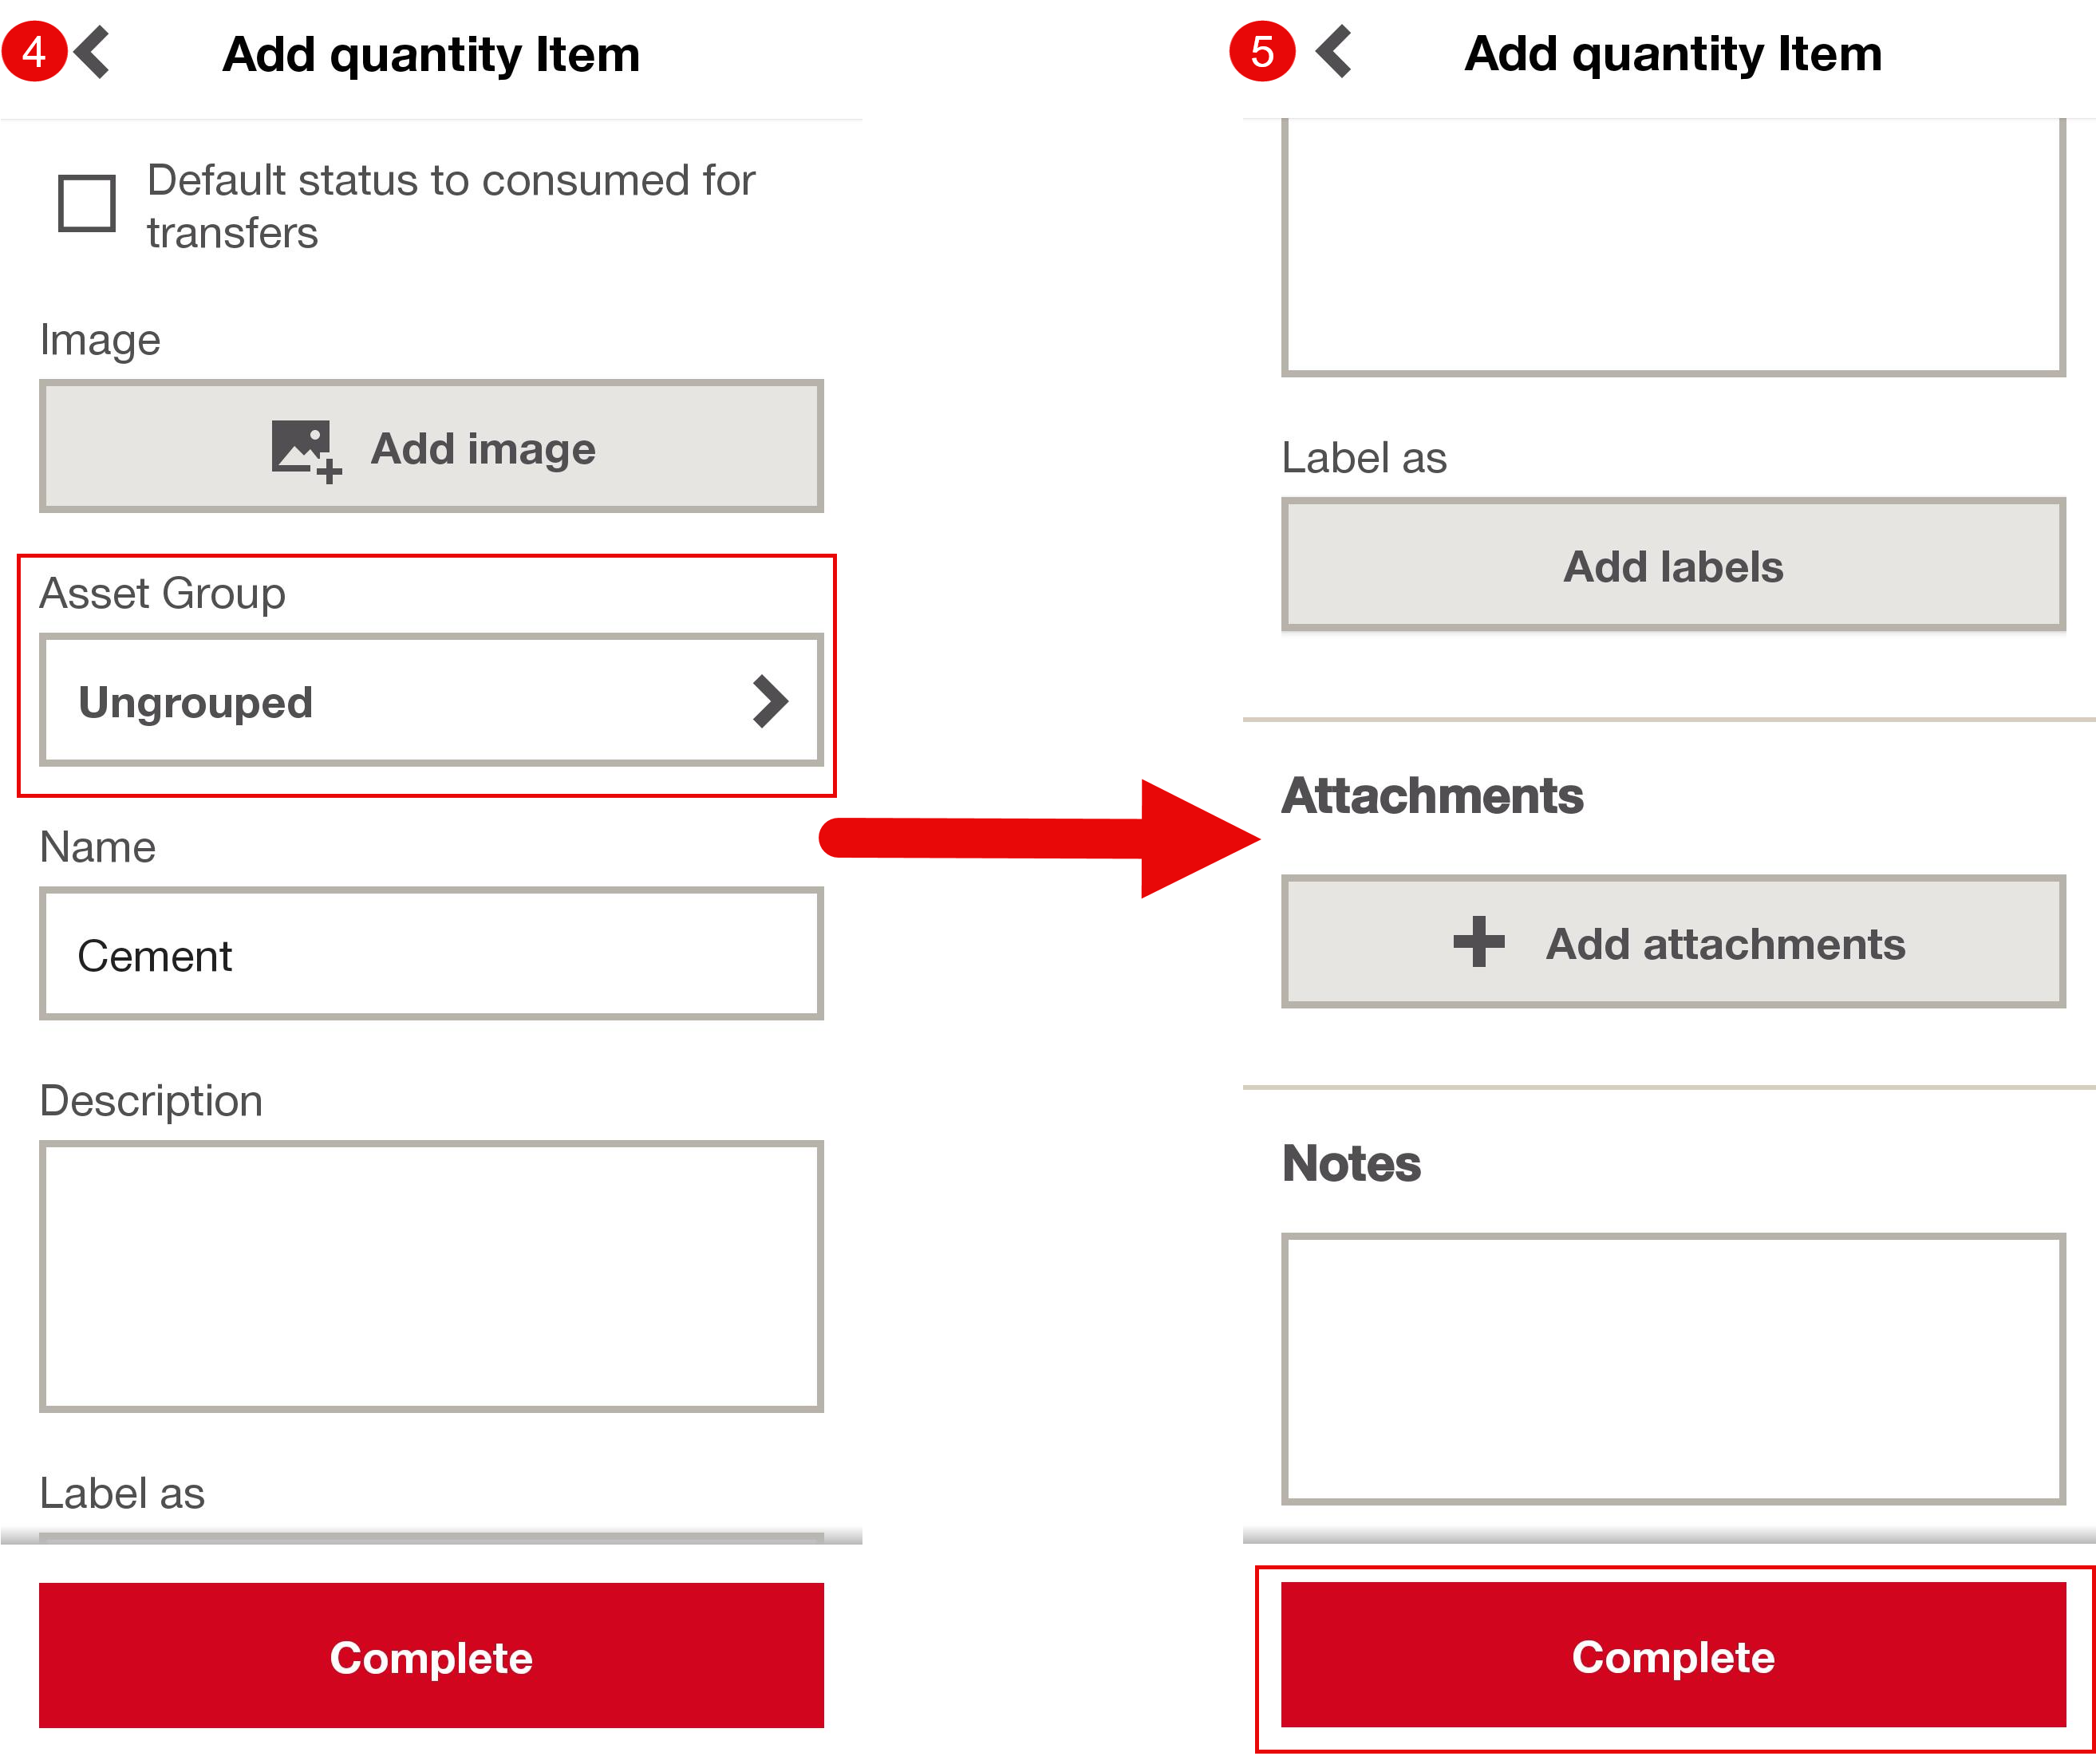
Task: Click the add-image picture icon
Action: click(x=305, y=450)
